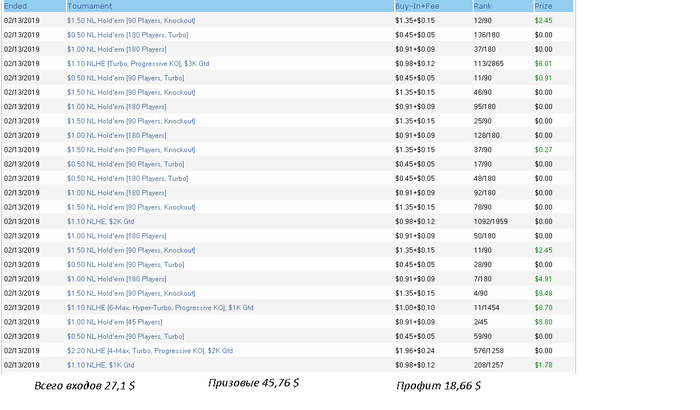Screen dimensions: 700x410
Task: Open the 180 Players tournament ranked 92/180
Action: coord(117,193)
